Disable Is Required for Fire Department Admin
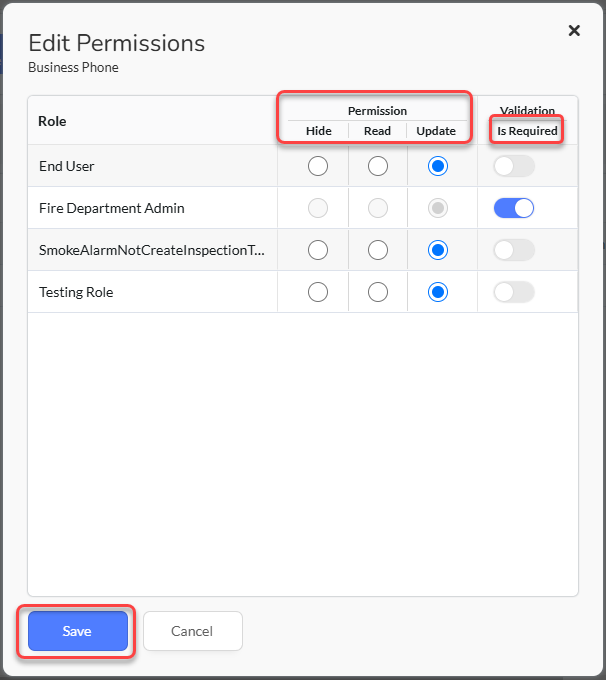This screenshot has height=680, width=606. (514, 208)
